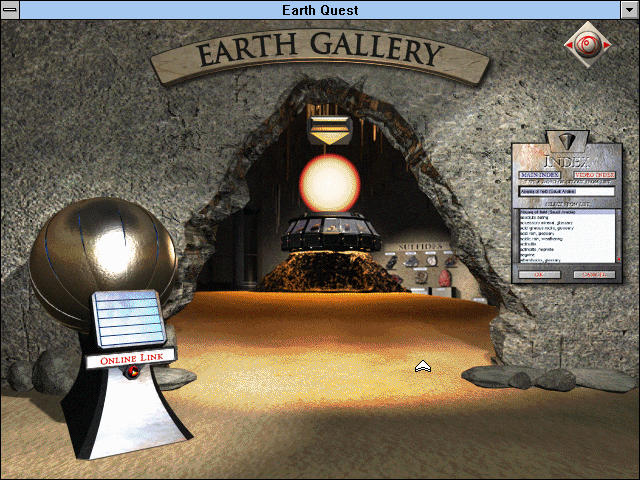This screenshot has width=640, height=480.
Task: Click the red mineral specimen on Sulfides wall
Action: click(445, 278)
